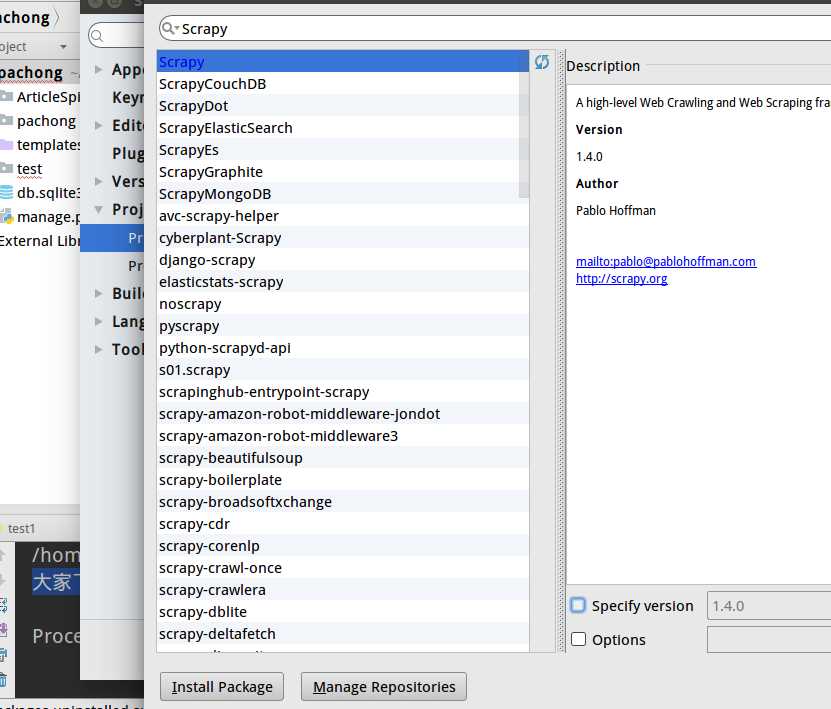Click the package list scrollbar
The width and height of the screenshot is (831, 709).
pos(524,125)
